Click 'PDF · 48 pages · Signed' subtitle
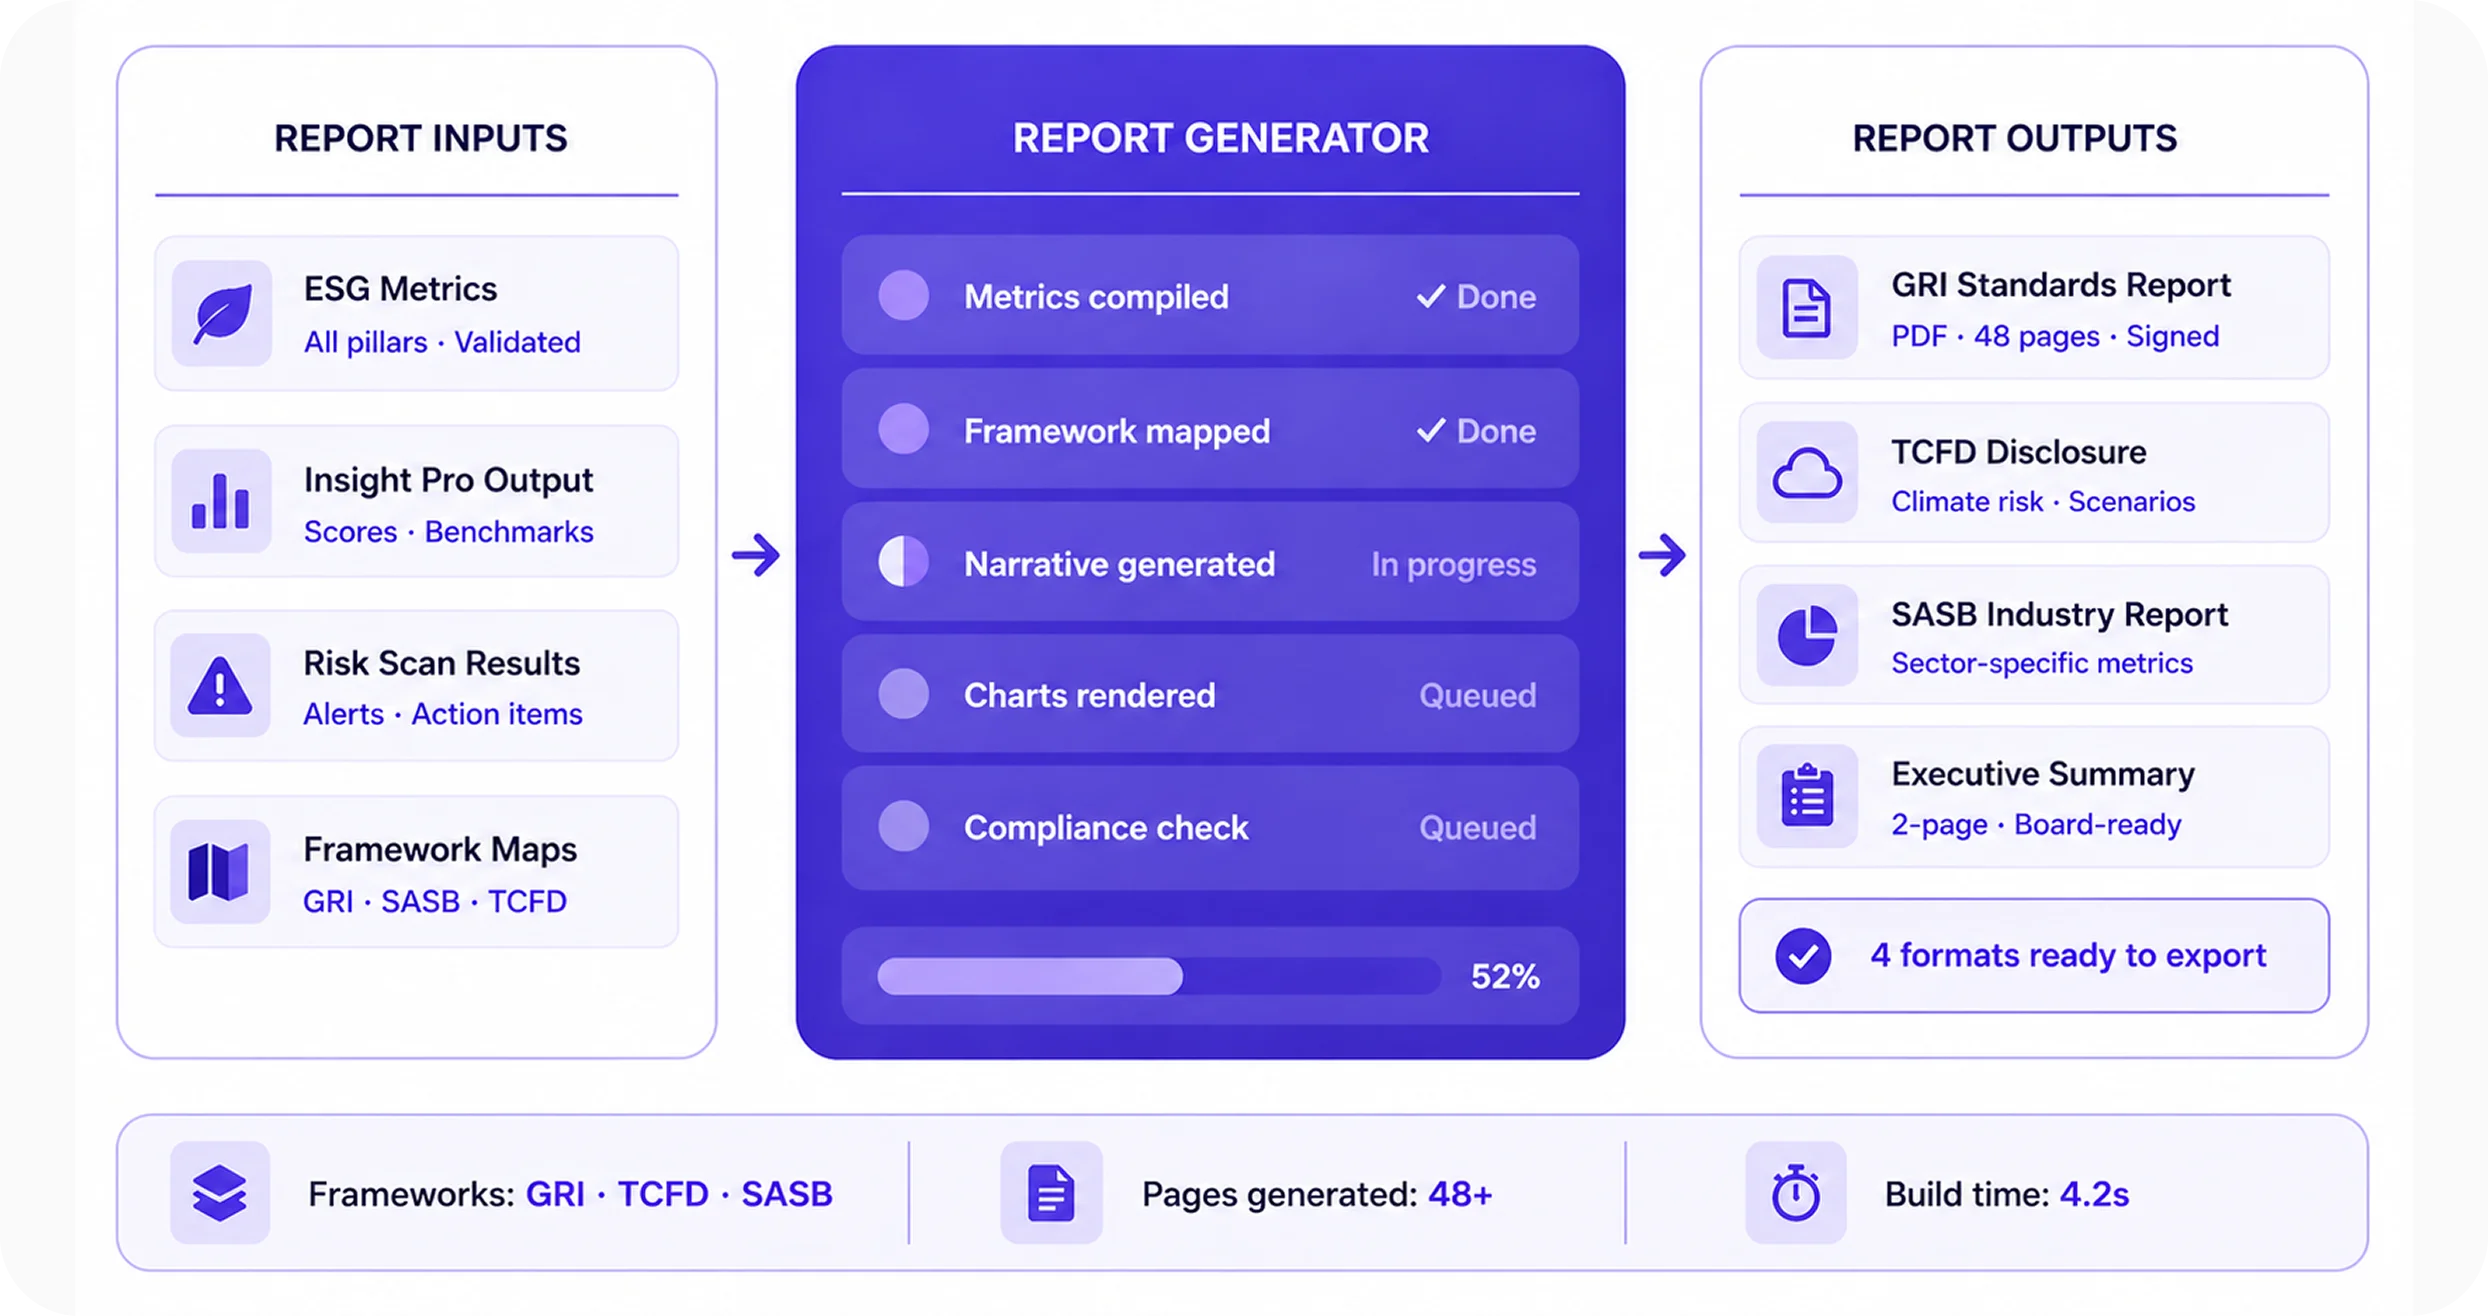 [x=2055, y=336]
